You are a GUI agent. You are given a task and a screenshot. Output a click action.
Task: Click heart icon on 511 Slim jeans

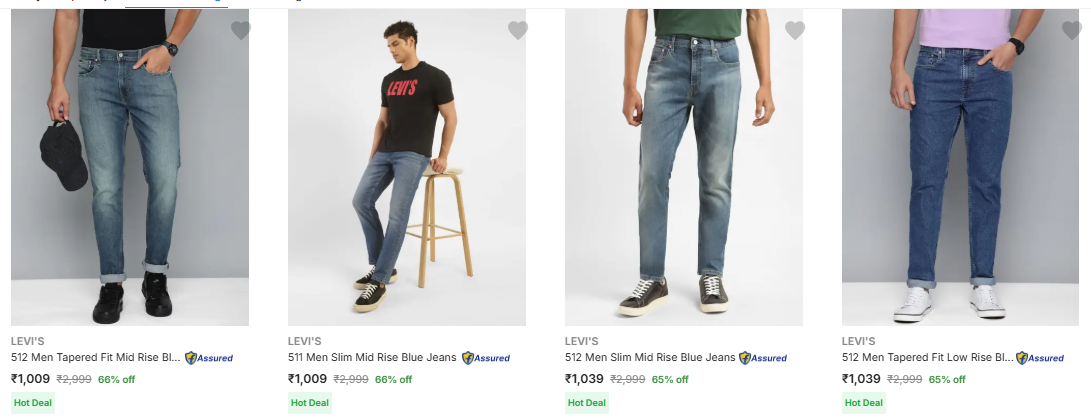click(x=518, y=31)
